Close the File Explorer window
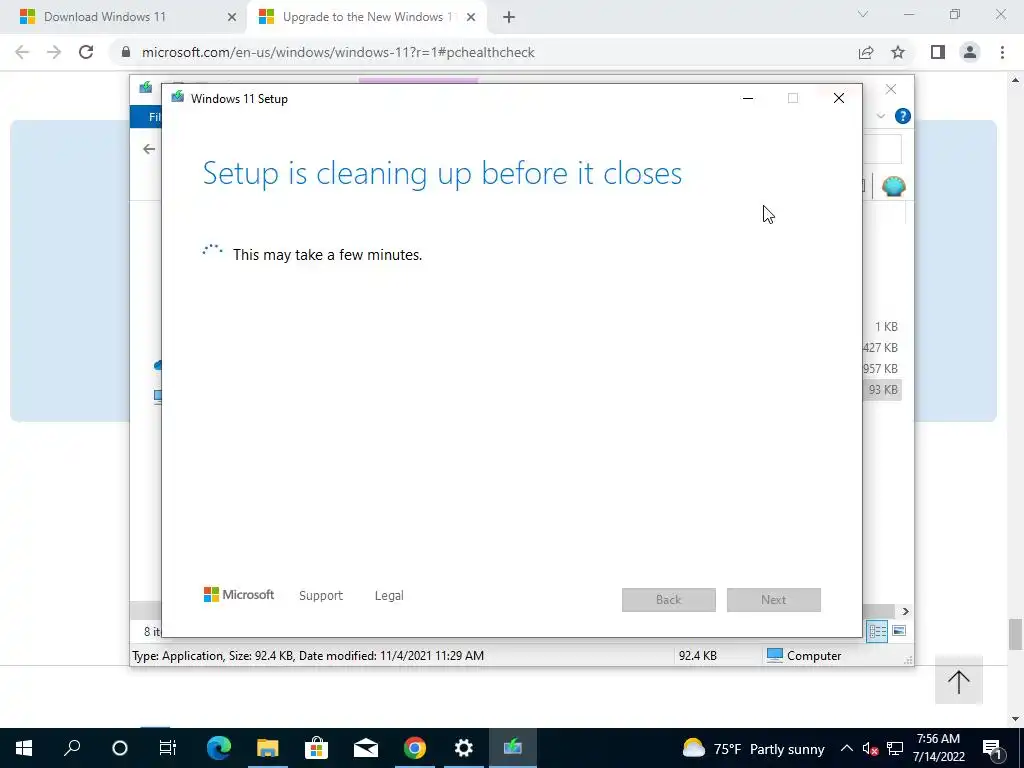This screenshot has height=768, width=1024. click(x=891, y=89)
